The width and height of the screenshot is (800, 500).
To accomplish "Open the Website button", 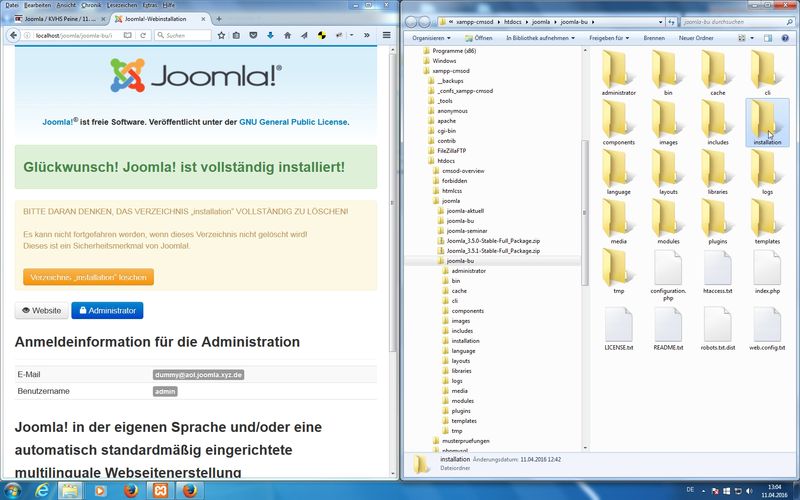I will 41,310.
